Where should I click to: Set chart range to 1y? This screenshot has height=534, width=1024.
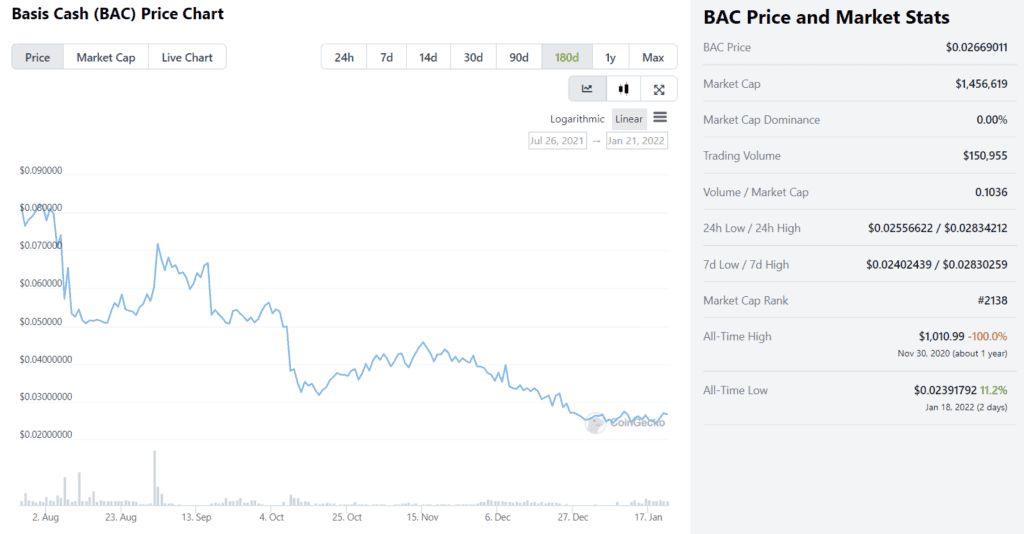(x=611, y=57)
